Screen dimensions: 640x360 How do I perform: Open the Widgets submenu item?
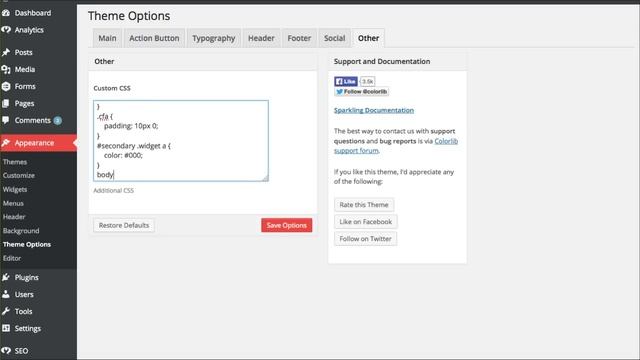tap(15, 189)
